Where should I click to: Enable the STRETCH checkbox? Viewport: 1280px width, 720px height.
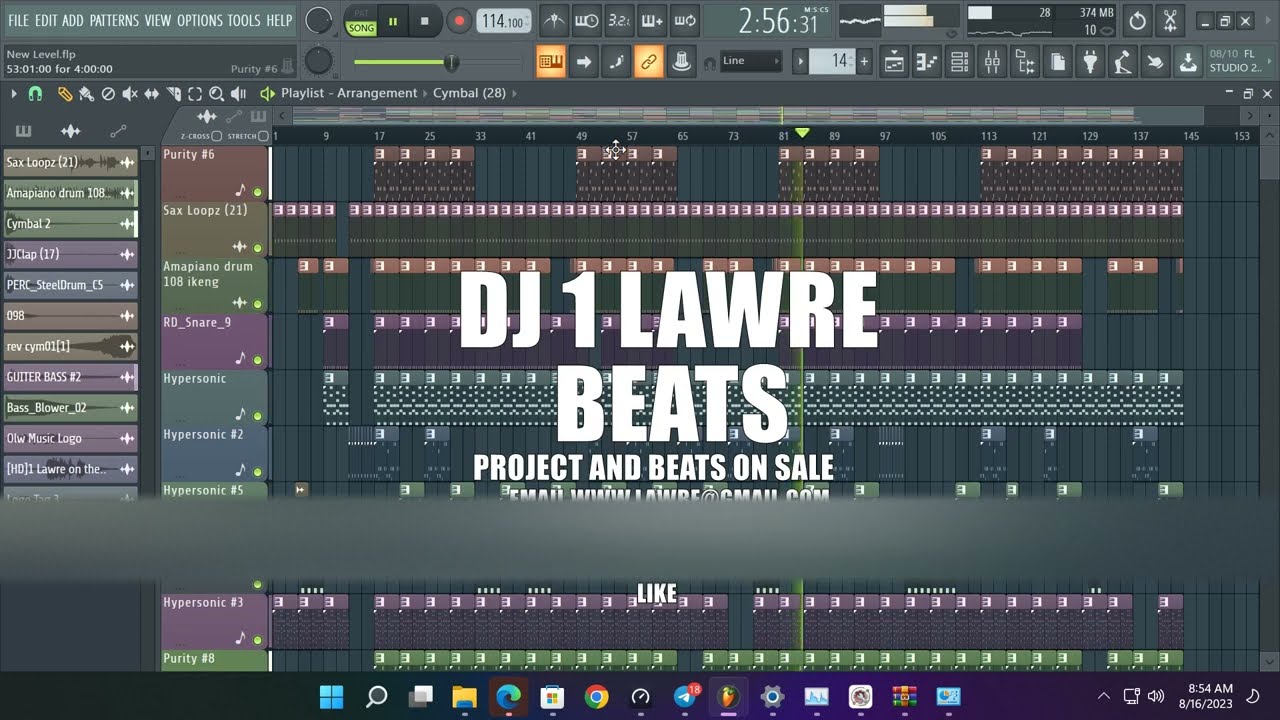[x=263, y=136]
